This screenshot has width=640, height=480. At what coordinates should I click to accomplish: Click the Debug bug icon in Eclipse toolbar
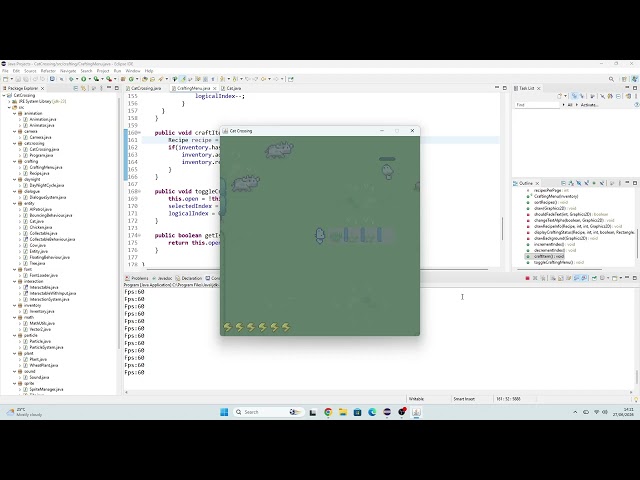pos(71,79)
